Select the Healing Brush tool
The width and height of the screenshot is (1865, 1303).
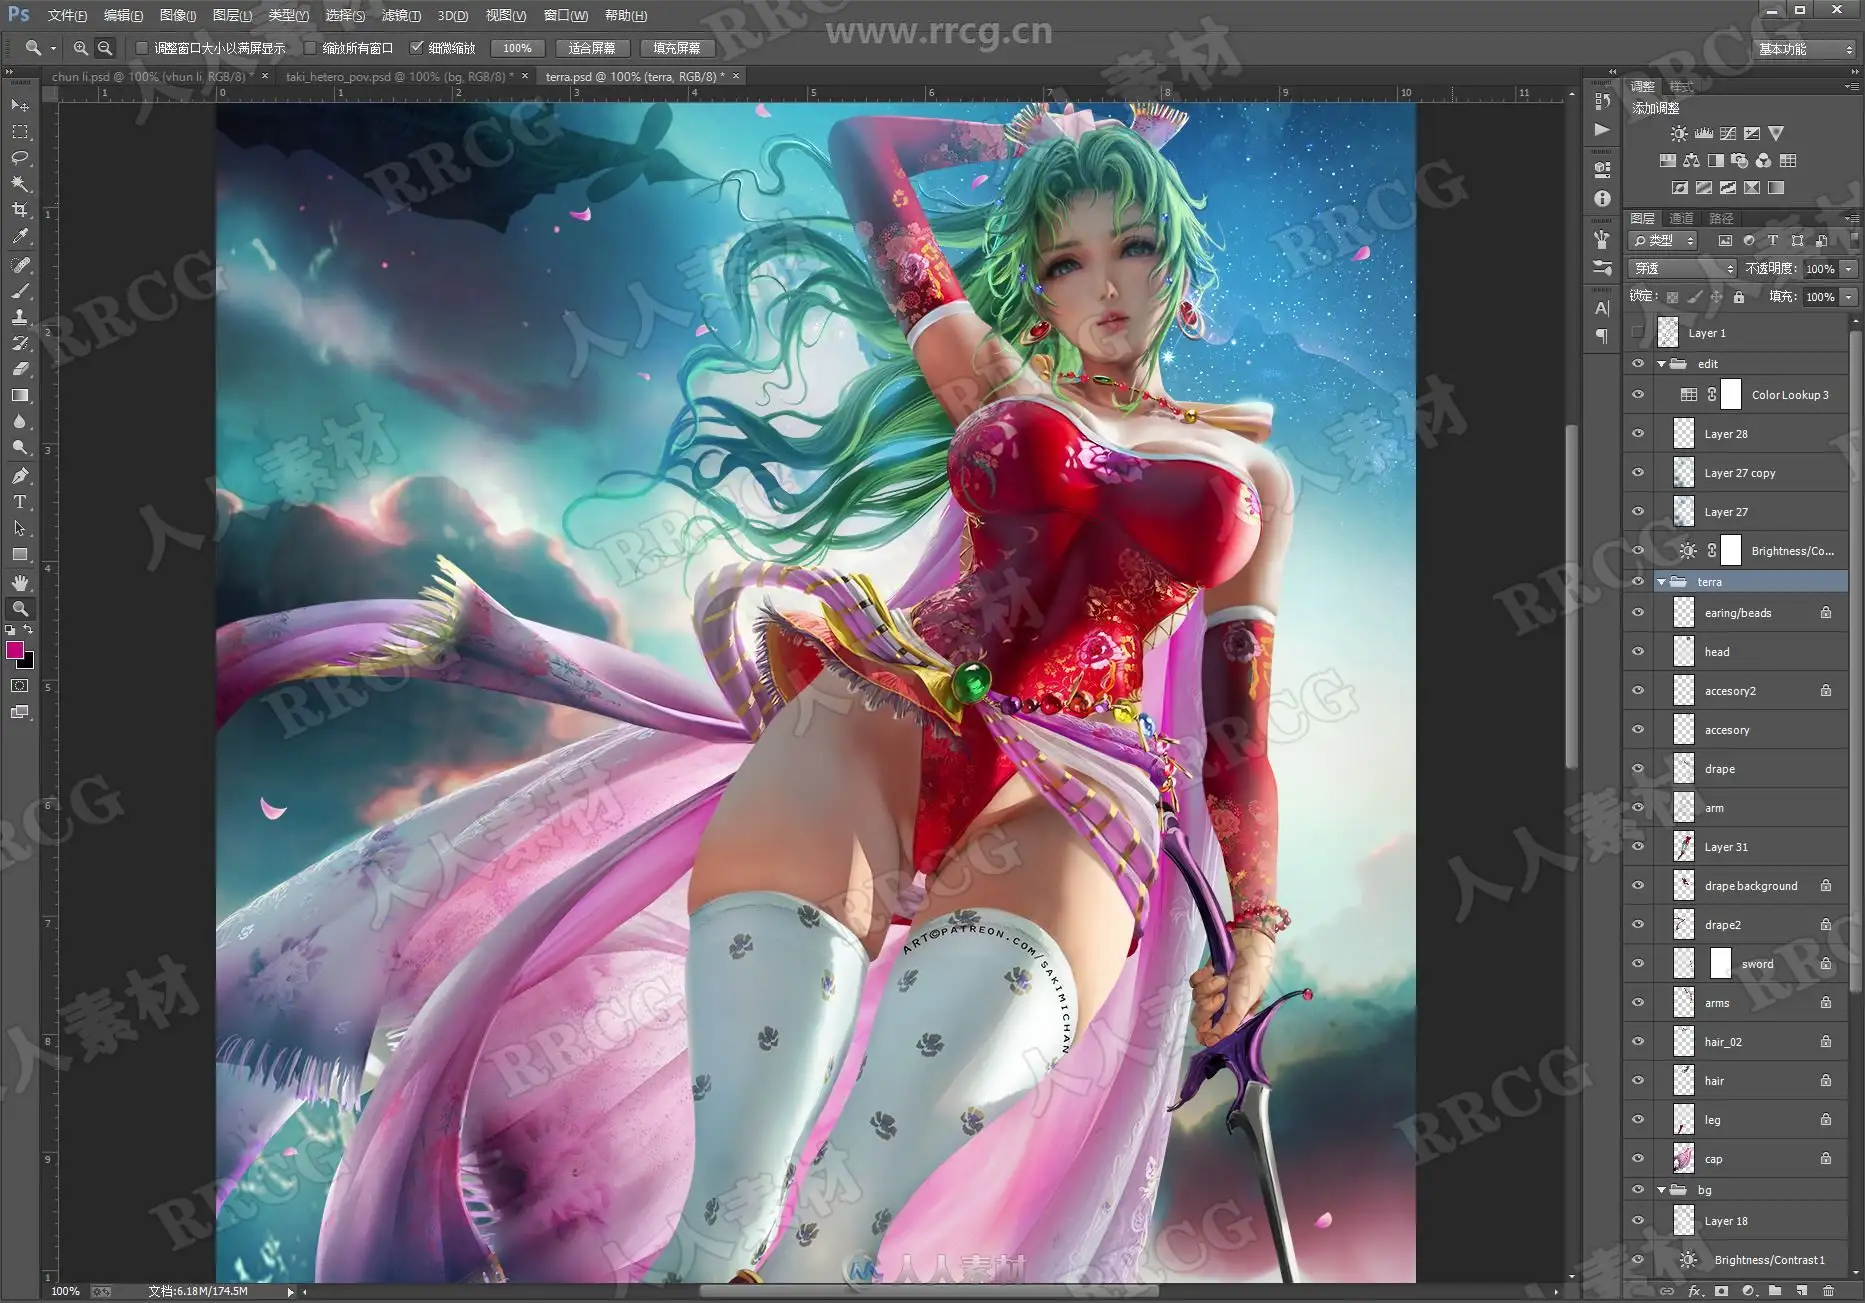click(x=19, y=265)
